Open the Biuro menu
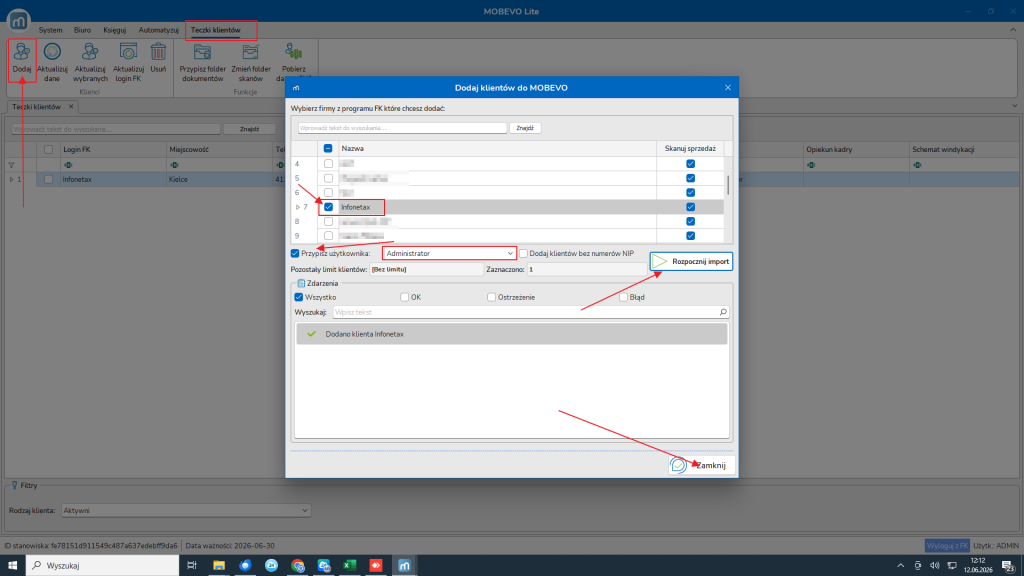This screenshot has height=576, width=1024. click(x=82, y=30)
